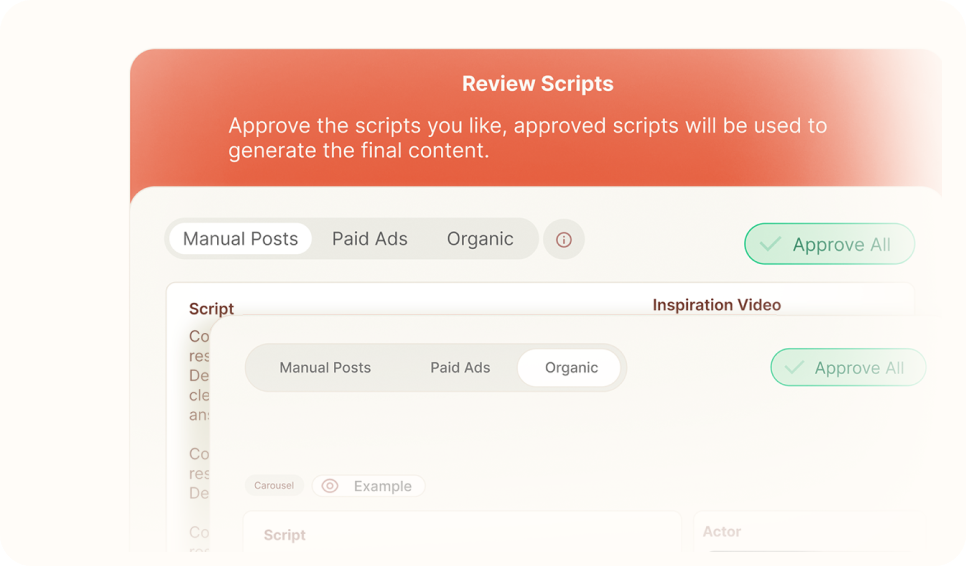Select the highlighted Organic tab in the front card
The height and width of the screenshot is (566, 966).
pos(571,368)
